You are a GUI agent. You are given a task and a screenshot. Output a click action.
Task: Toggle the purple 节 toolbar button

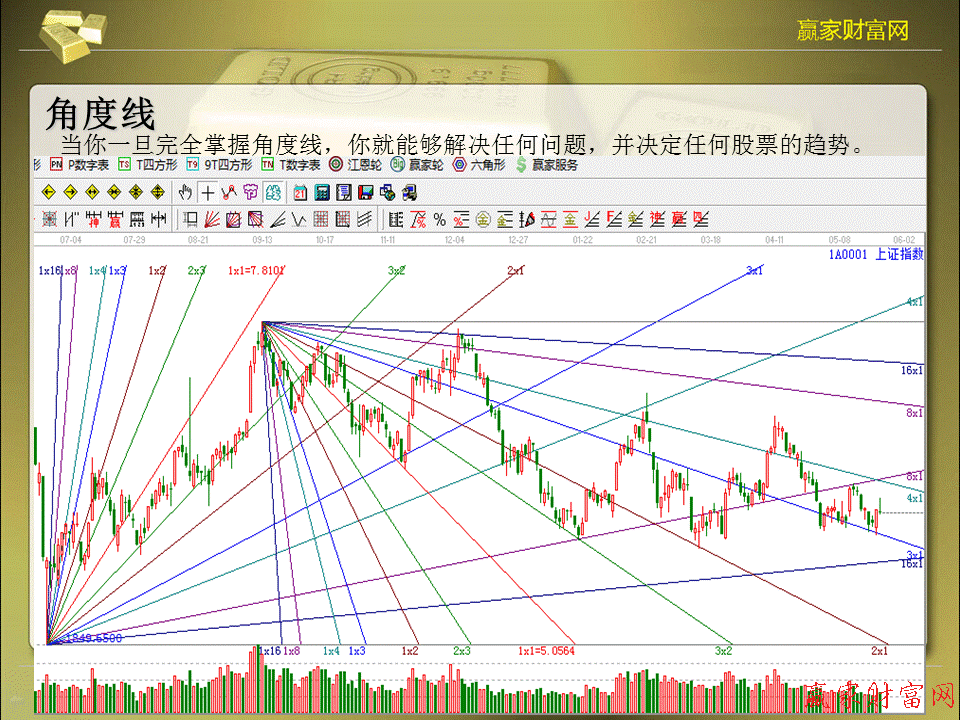click(x=251, y=192)
